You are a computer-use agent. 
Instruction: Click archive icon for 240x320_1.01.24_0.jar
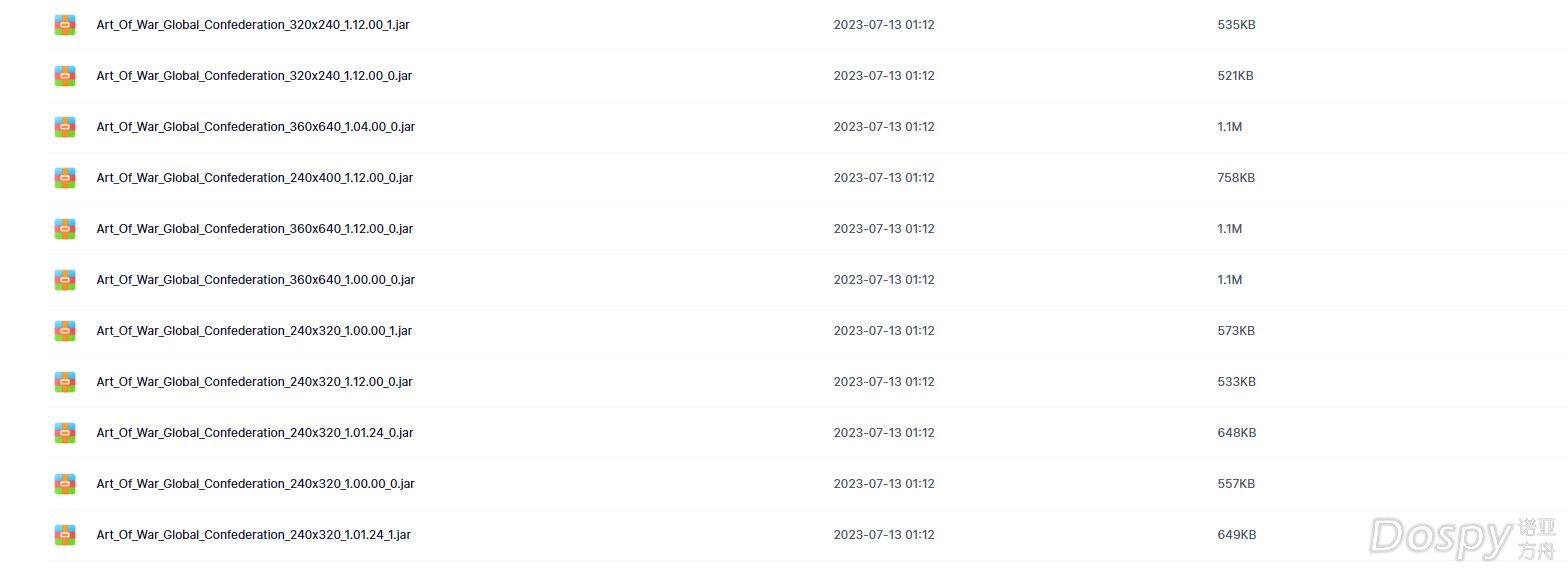pyautogui.click(x=65, y=433)
